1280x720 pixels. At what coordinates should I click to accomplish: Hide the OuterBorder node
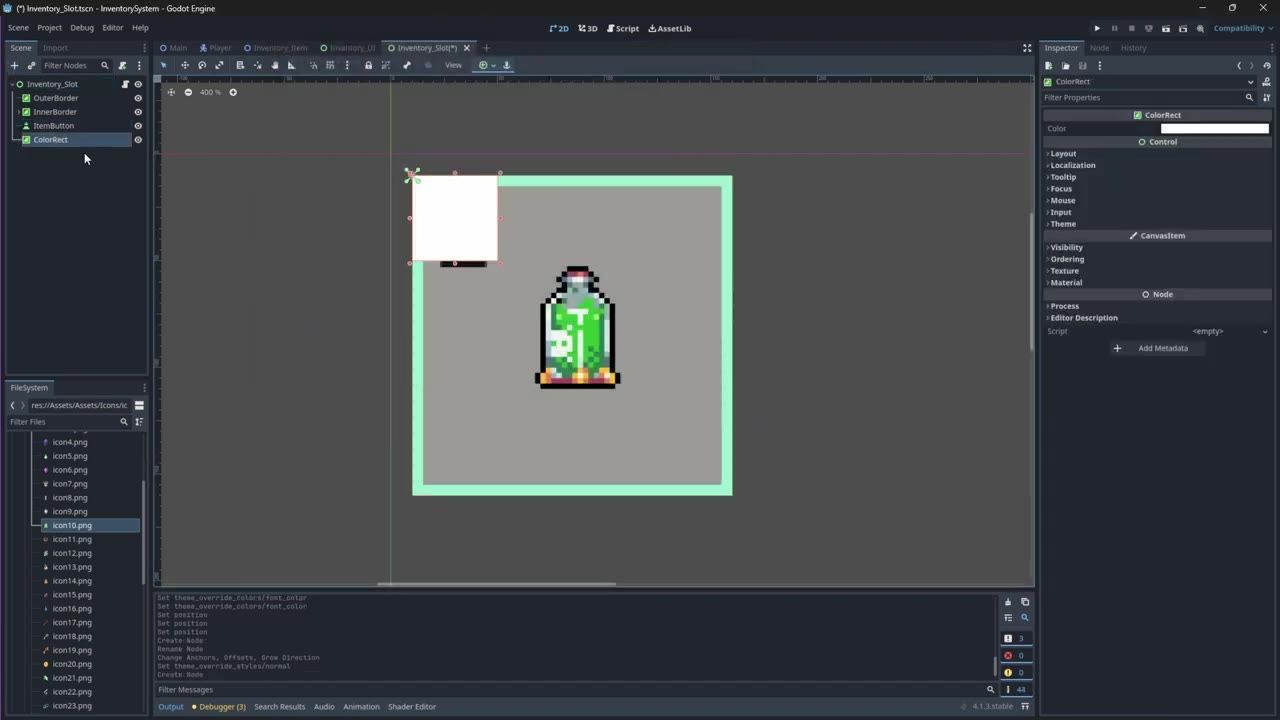138,98
